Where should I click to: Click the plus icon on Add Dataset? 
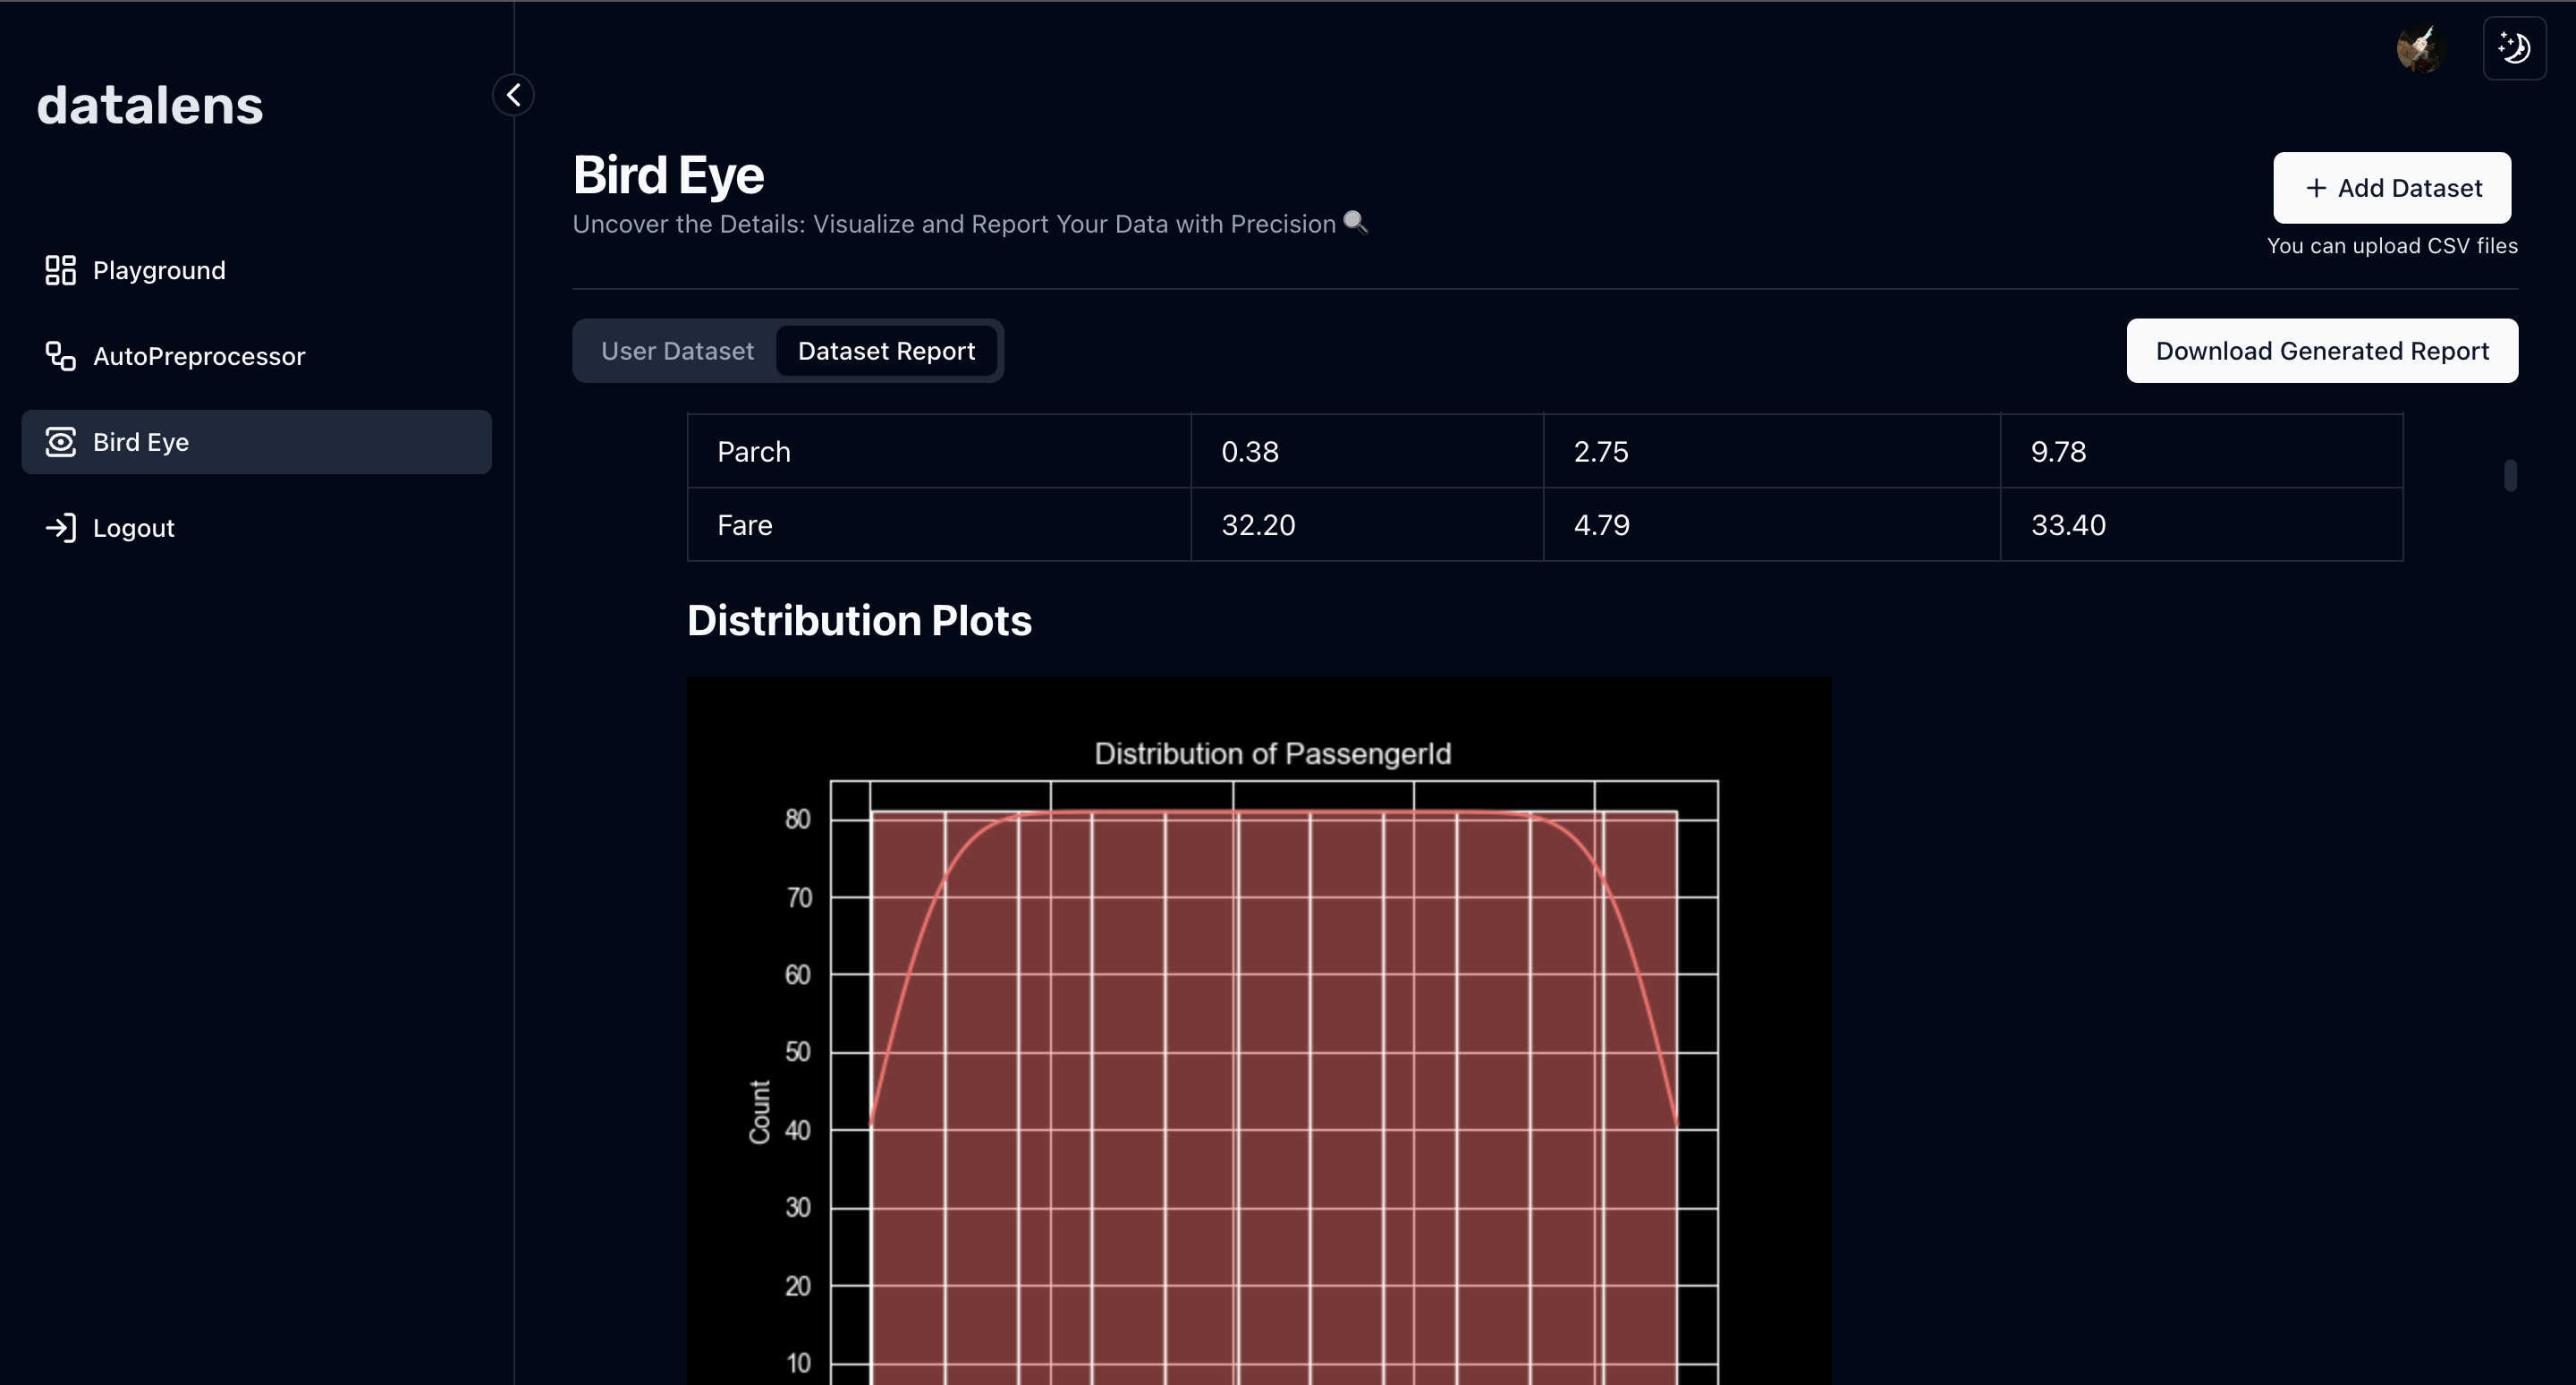(2315, 188)
